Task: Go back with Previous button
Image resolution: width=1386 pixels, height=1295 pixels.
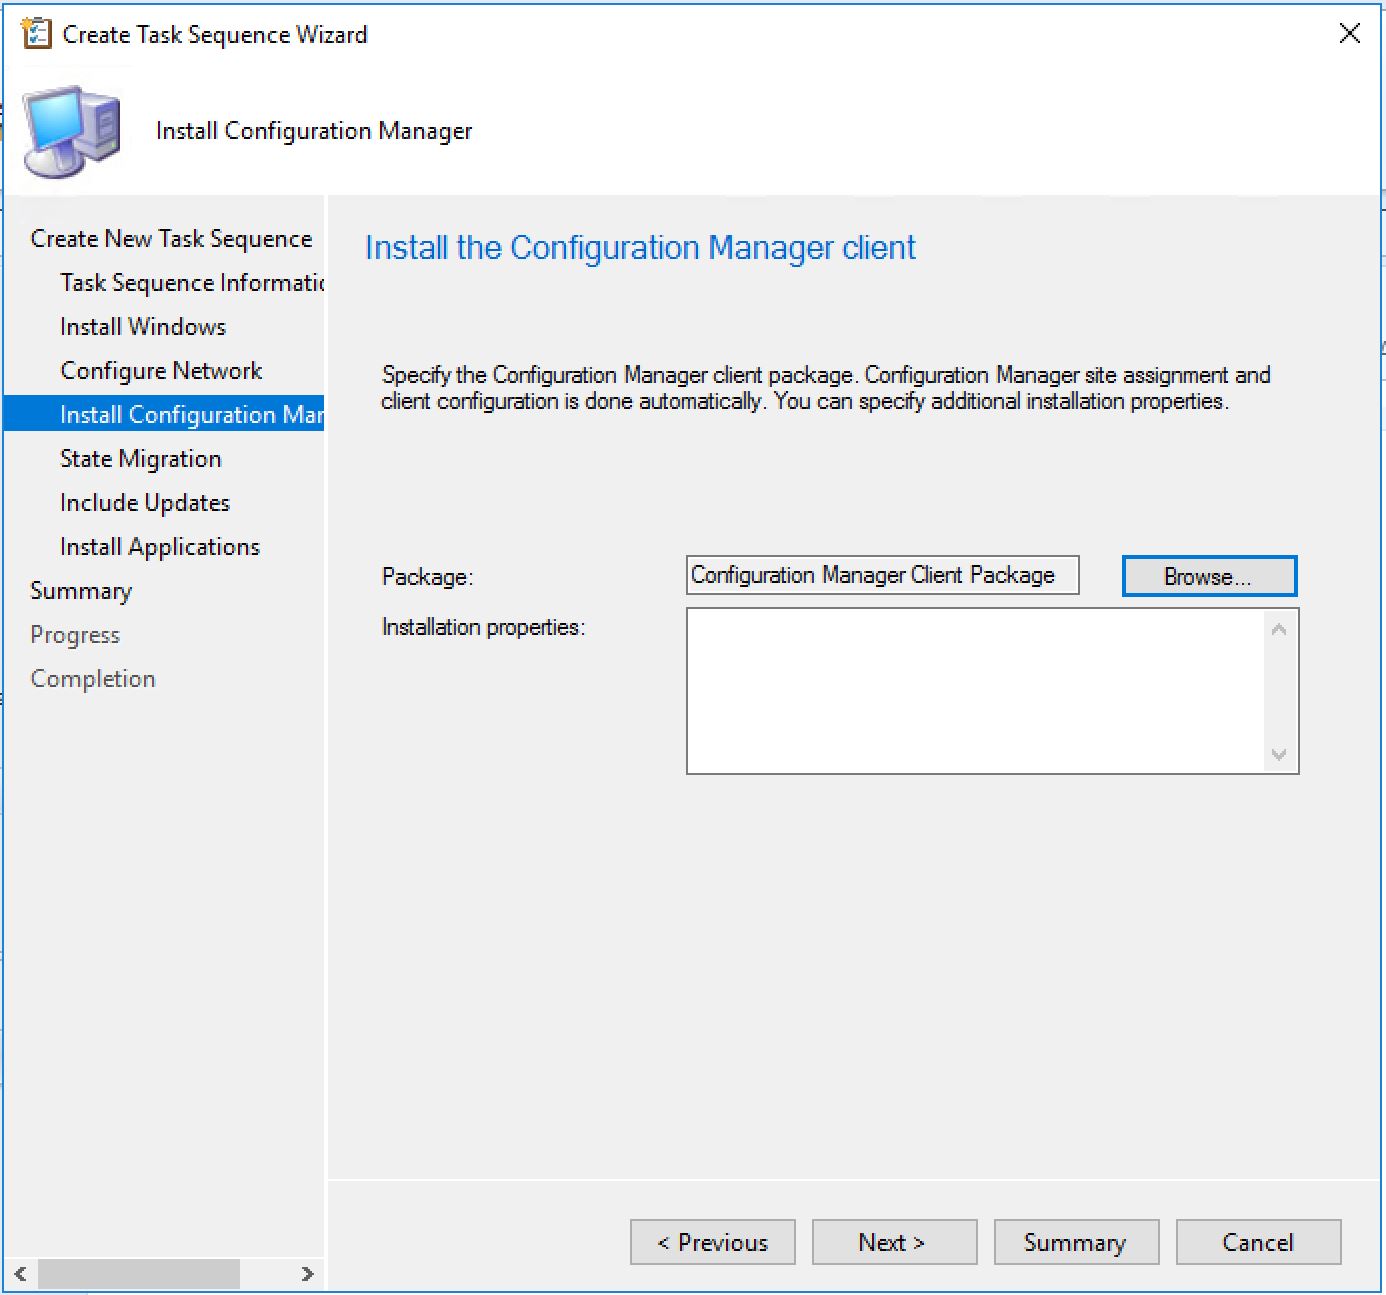Action: [x=712, y=1243]
